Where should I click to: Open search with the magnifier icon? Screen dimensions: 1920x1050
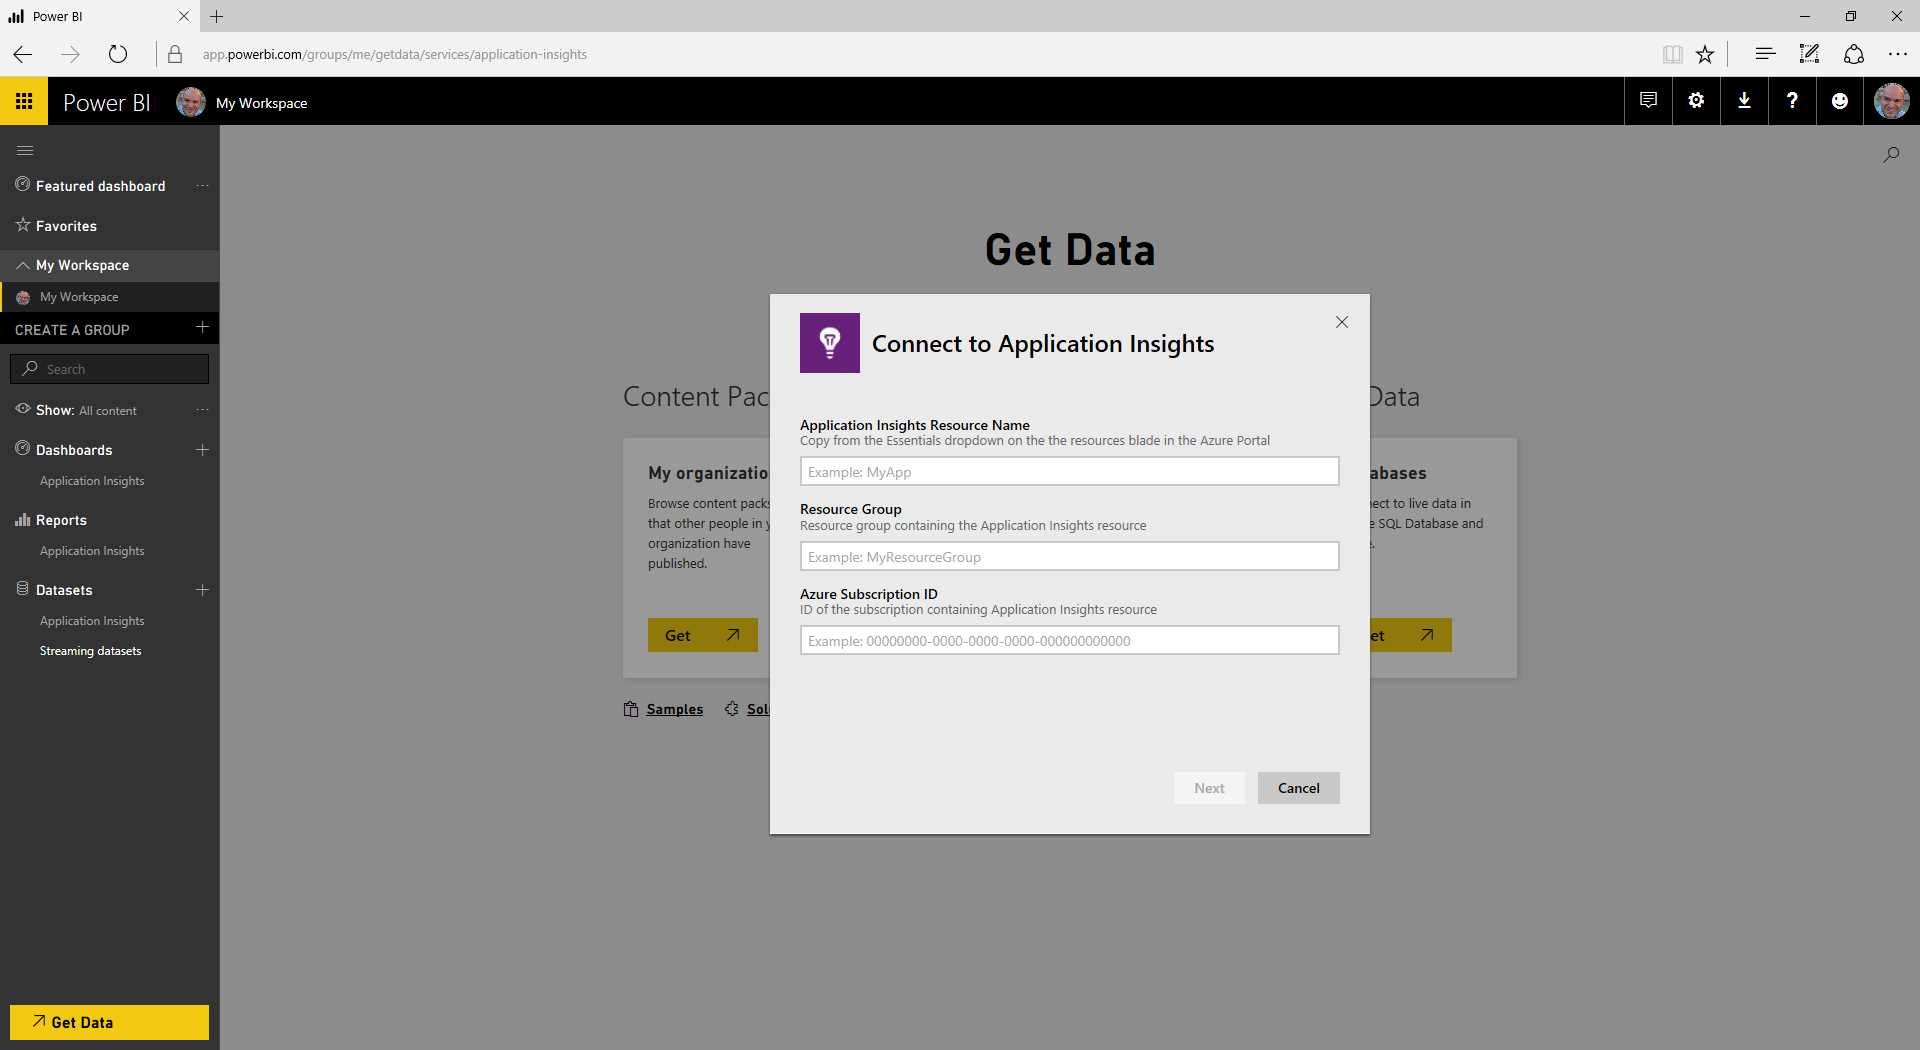point(1891,154)
